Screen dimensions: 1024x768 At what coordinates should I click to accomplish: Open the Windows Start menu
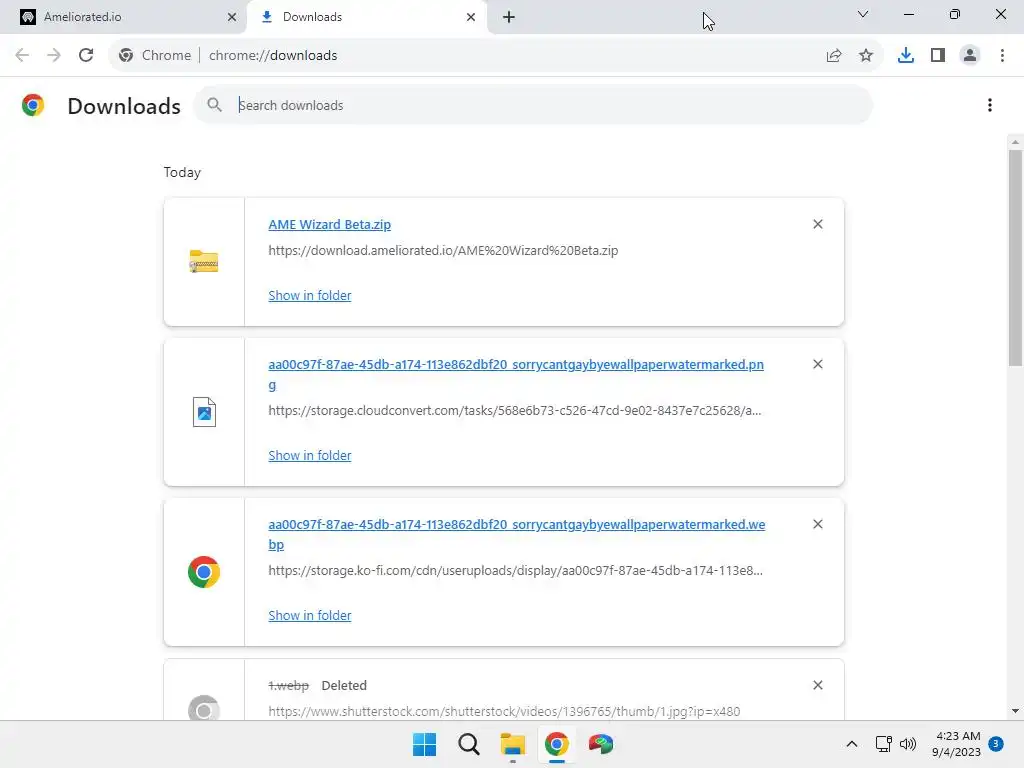[424, 744]
